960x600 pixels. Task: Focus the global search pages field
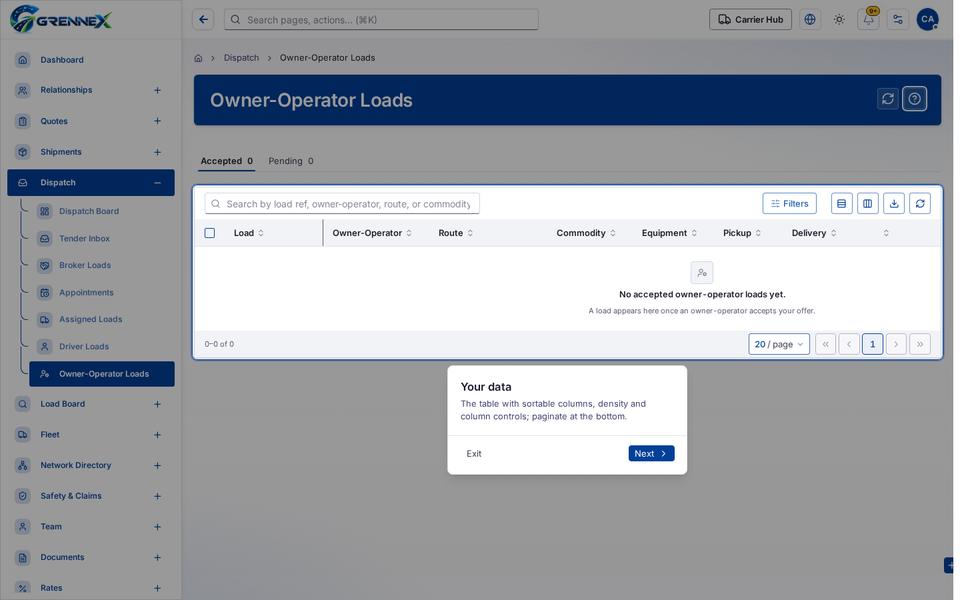[x=381, y=20]
